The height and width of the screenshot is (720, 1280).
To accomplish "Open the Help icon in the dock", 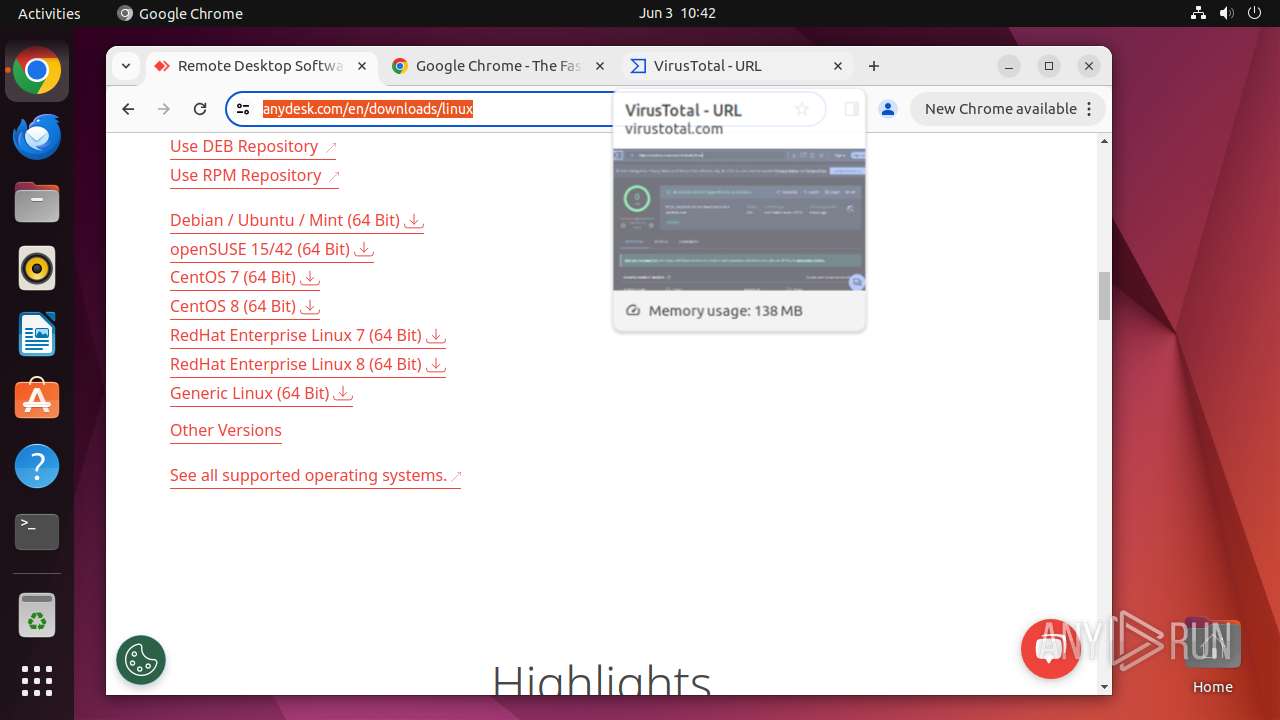I will coord(37,466).
